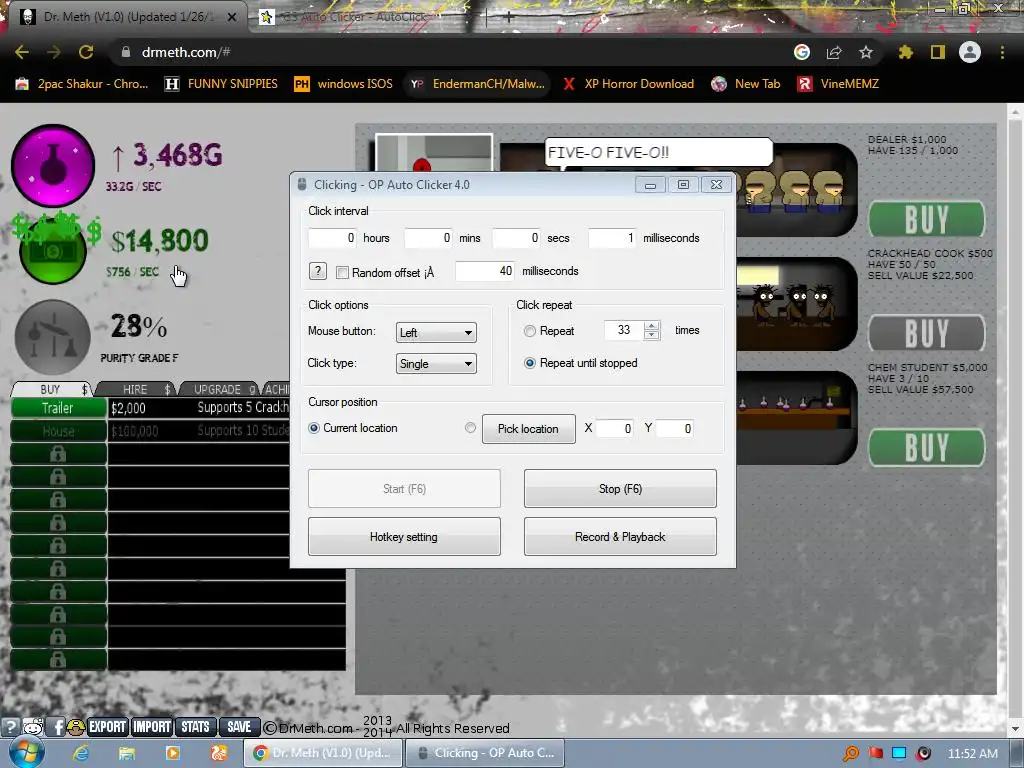The height and width of the screenshot is (768, 1024).
Task: Switch to the BUY tab
Action: (x=51, y=389)
